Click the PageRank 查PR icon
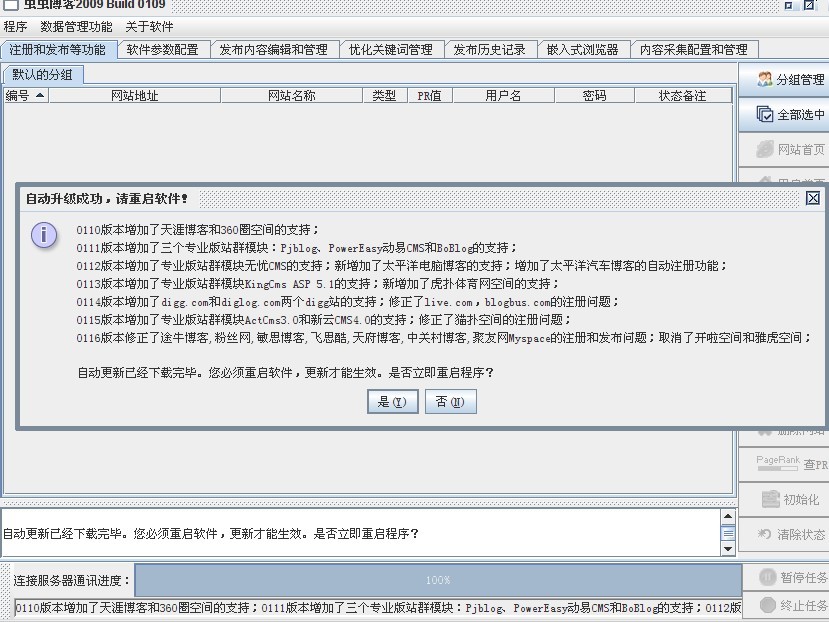This screenshot has width=829, height=622. pyautogui.click(x=778, y=463)
